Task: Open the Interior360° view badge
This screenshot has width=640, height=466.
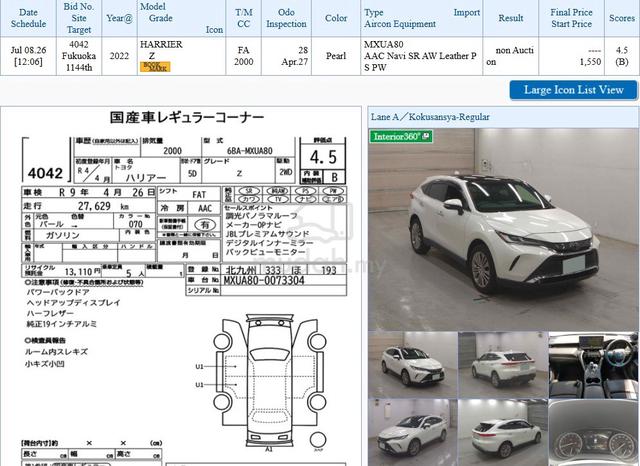Action: pyautogui.click(x=401, y=136)
